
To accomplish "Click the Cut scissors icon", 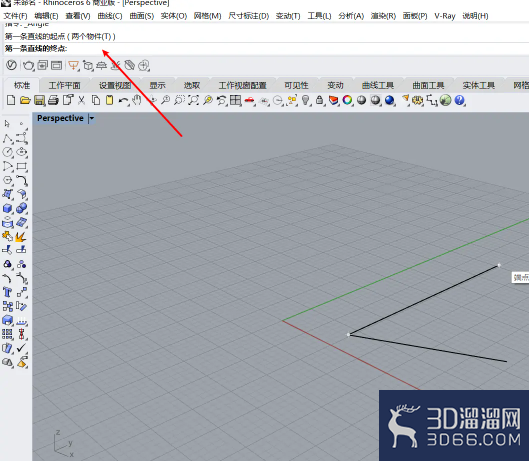I will click(81, 100).
